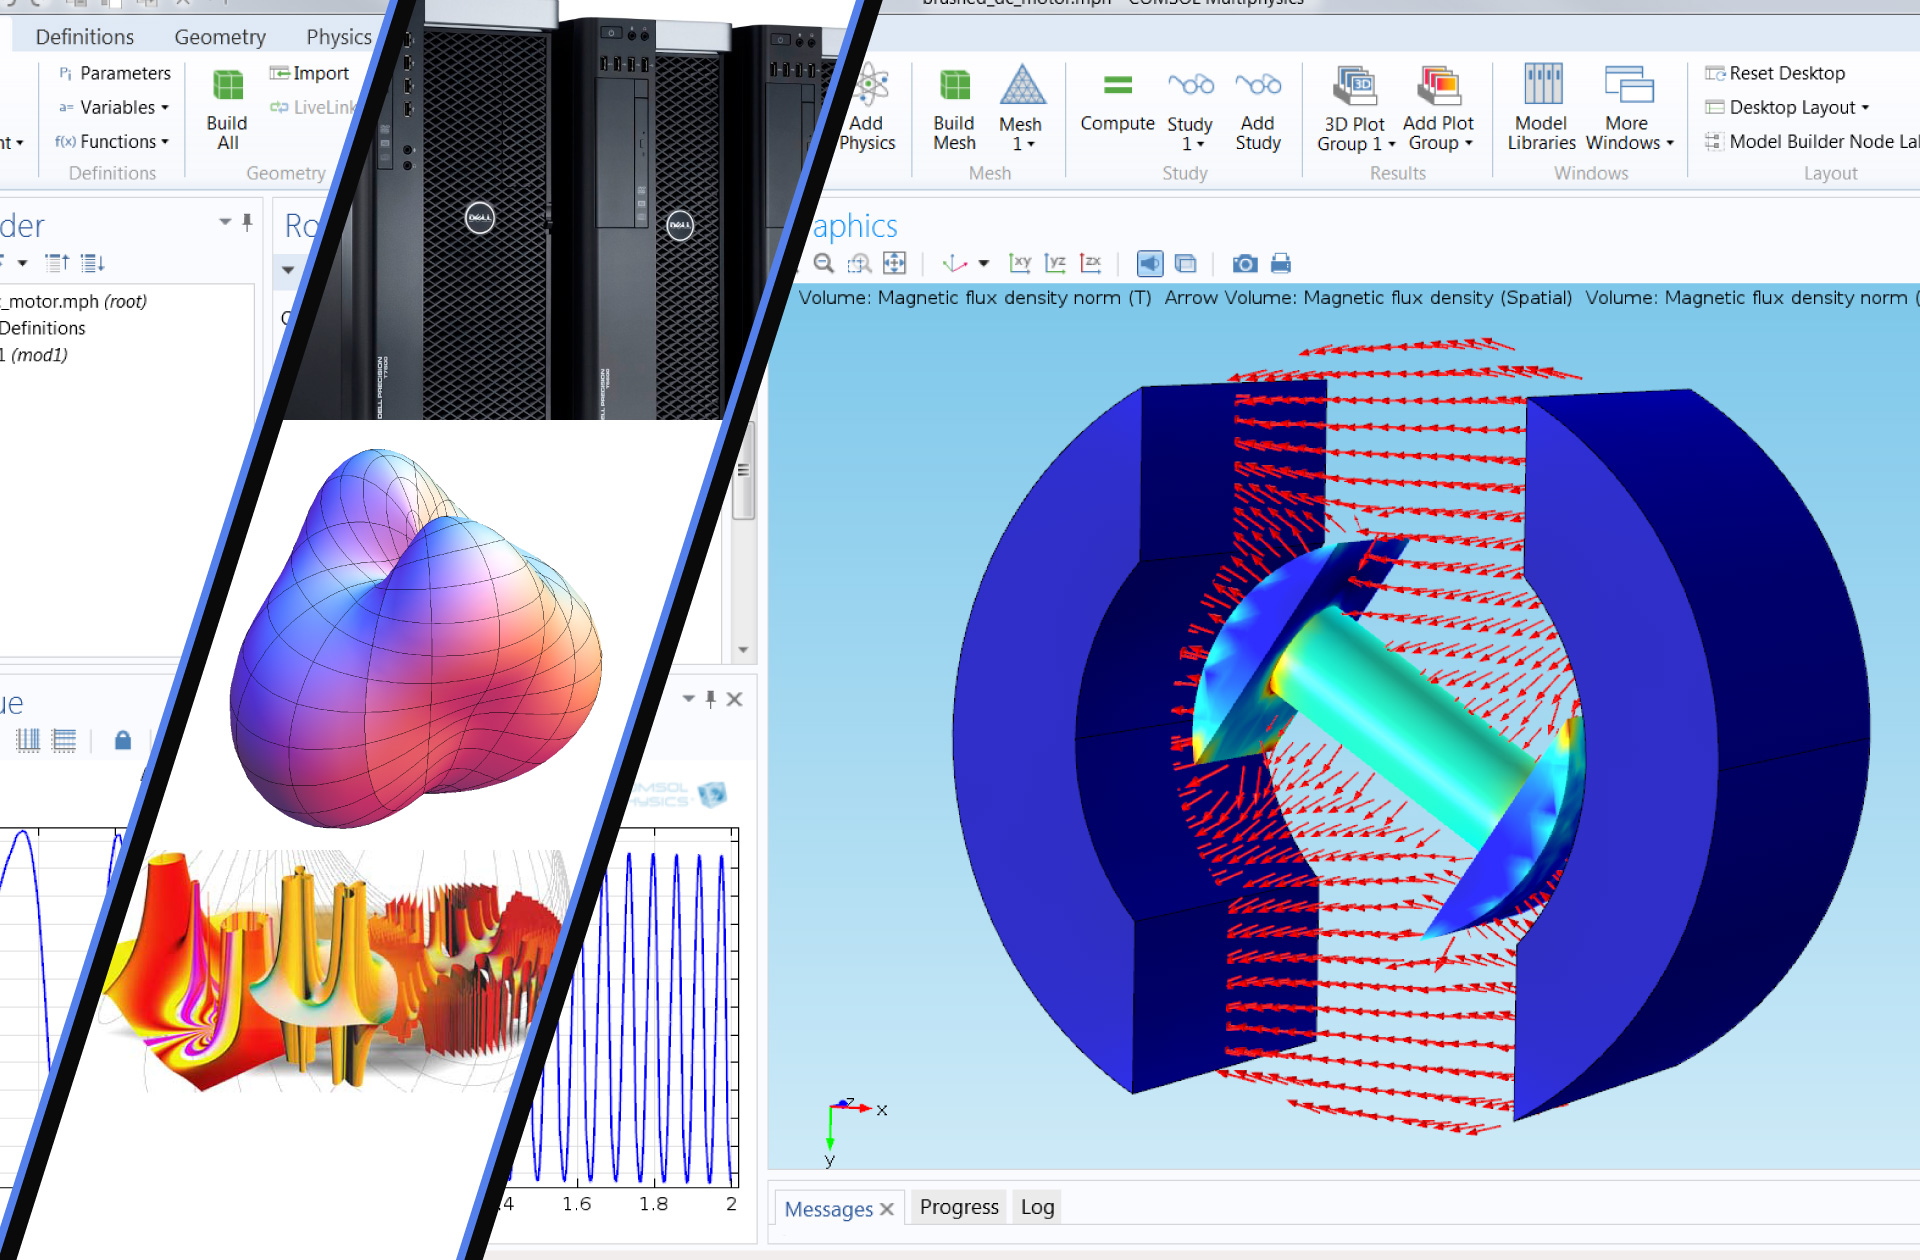This screenshot has height=1260, width=1920.
Task: Click the Zoom Out magnifier icon
Action: click(x=823, y=263)
